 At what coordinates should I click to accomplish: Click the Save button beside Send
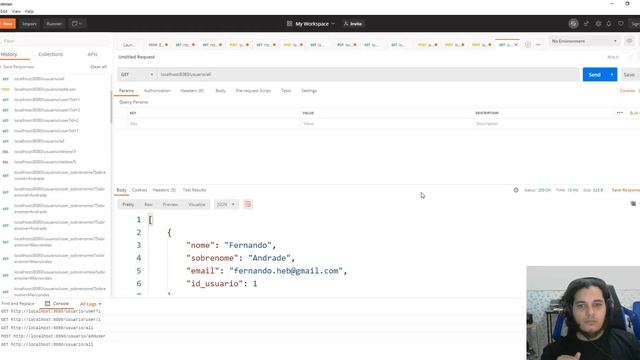629,75
